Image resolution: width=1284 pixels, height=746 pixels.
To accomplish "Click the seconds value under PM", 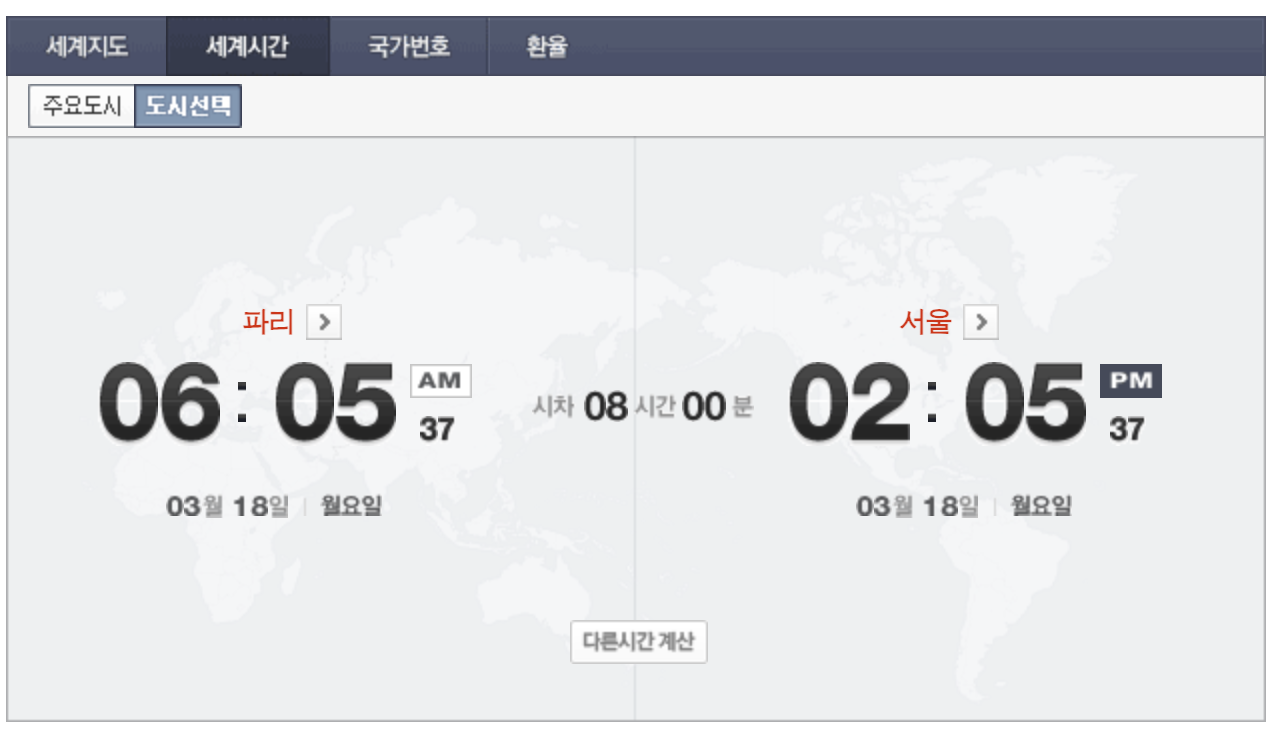I will (x=1127, y=430).
